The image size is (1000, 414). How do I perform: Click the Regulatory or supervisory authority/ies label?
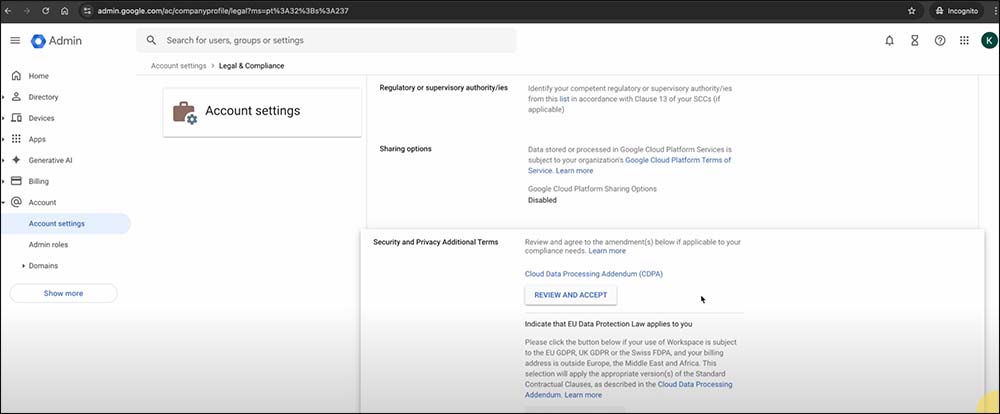[x=444, y=87]
